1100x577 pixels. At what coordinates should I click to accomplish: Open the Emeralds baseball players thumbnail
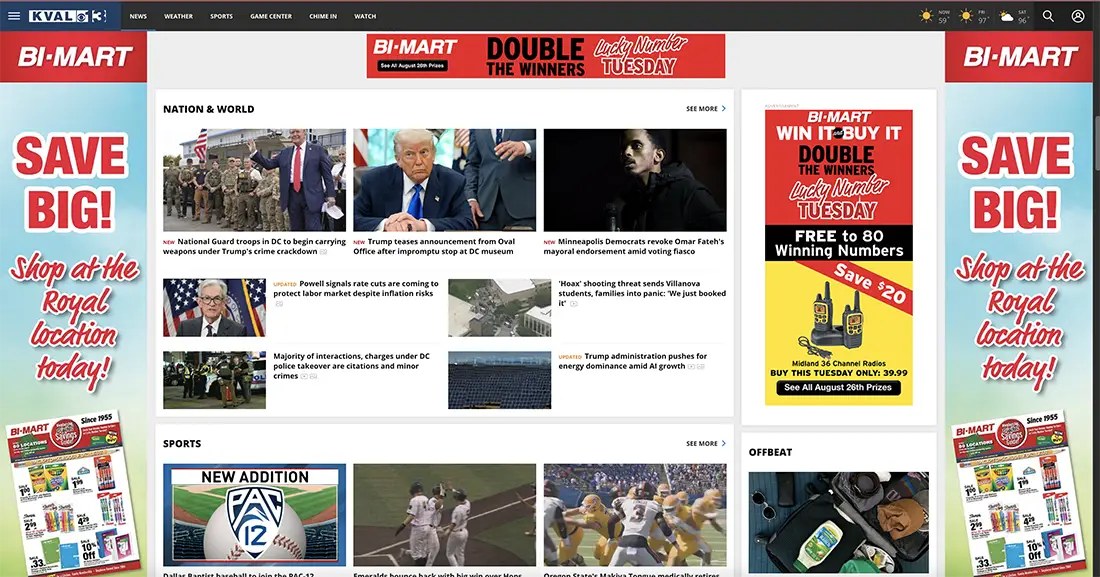444,515
